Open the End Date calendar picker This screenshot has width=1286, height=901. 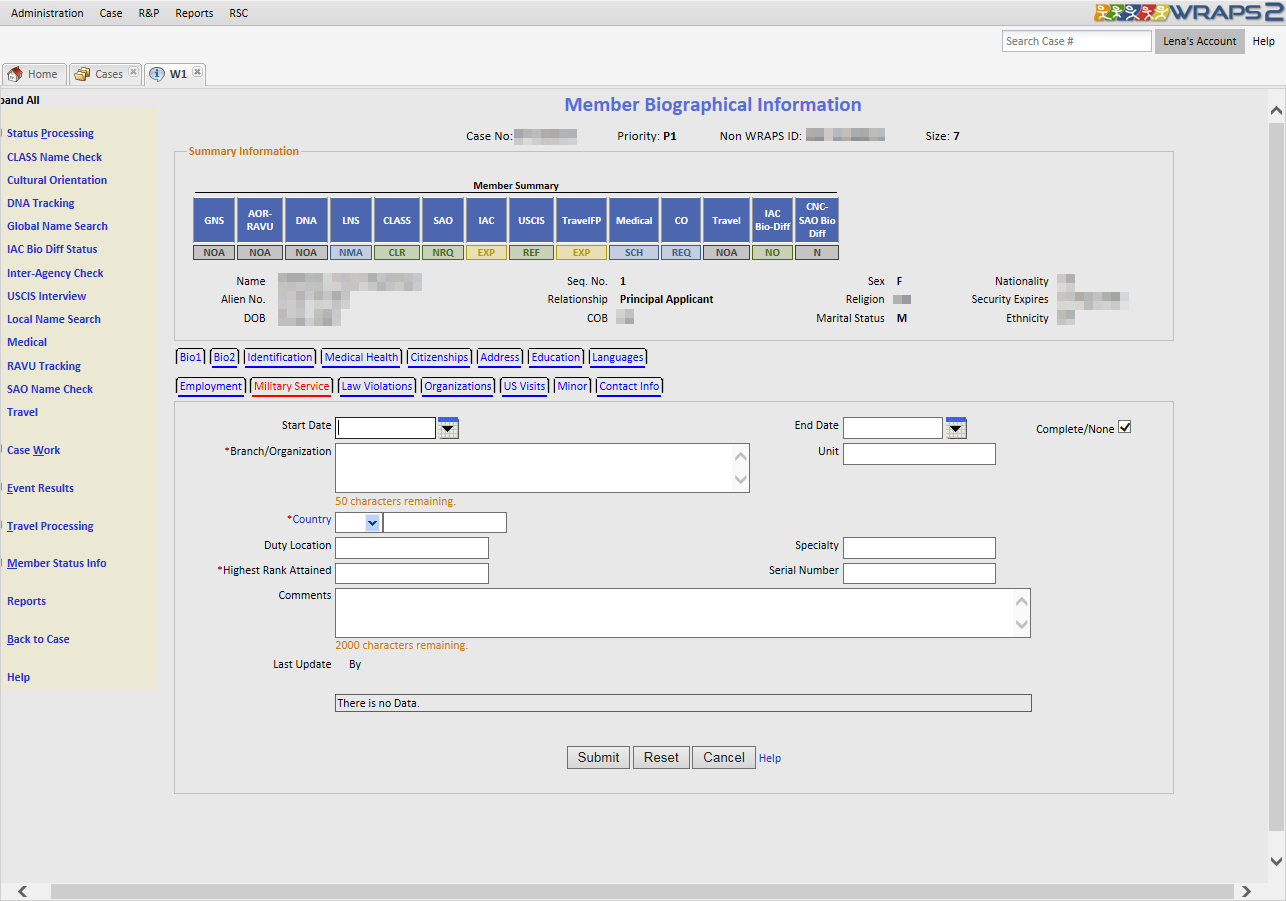(956, 428)
